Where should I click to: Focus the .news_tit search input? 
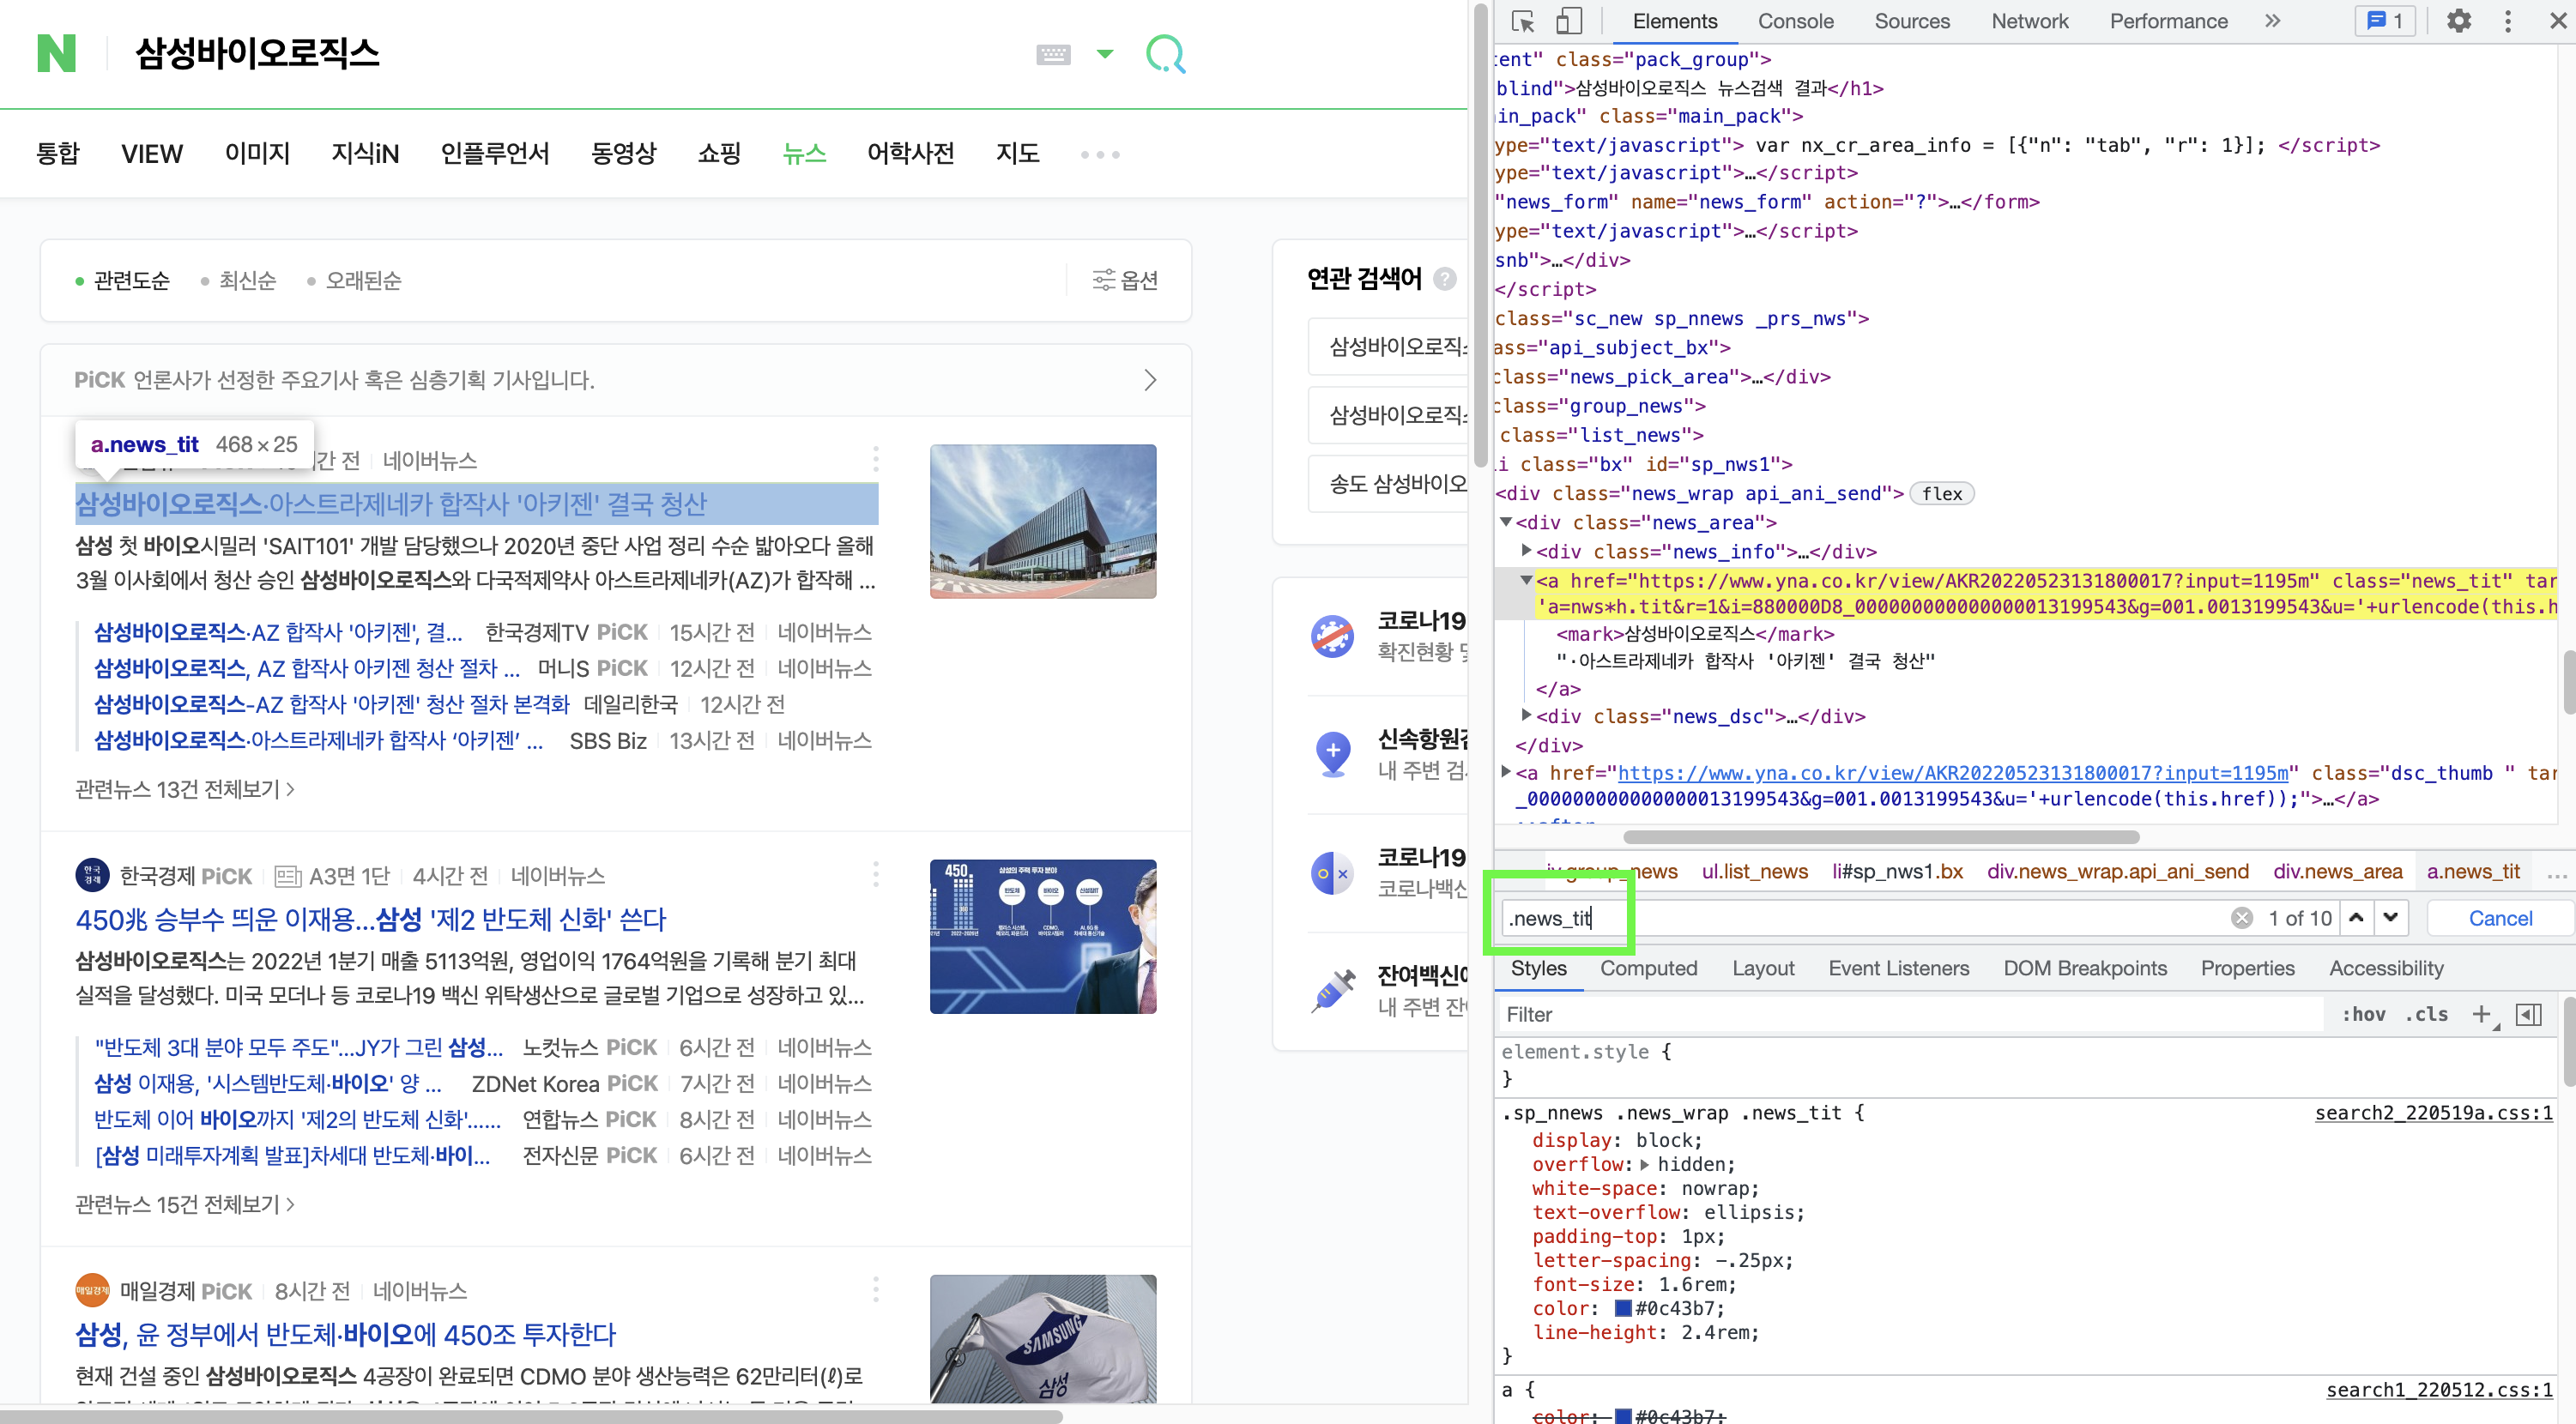click(x=1865, y=918)
